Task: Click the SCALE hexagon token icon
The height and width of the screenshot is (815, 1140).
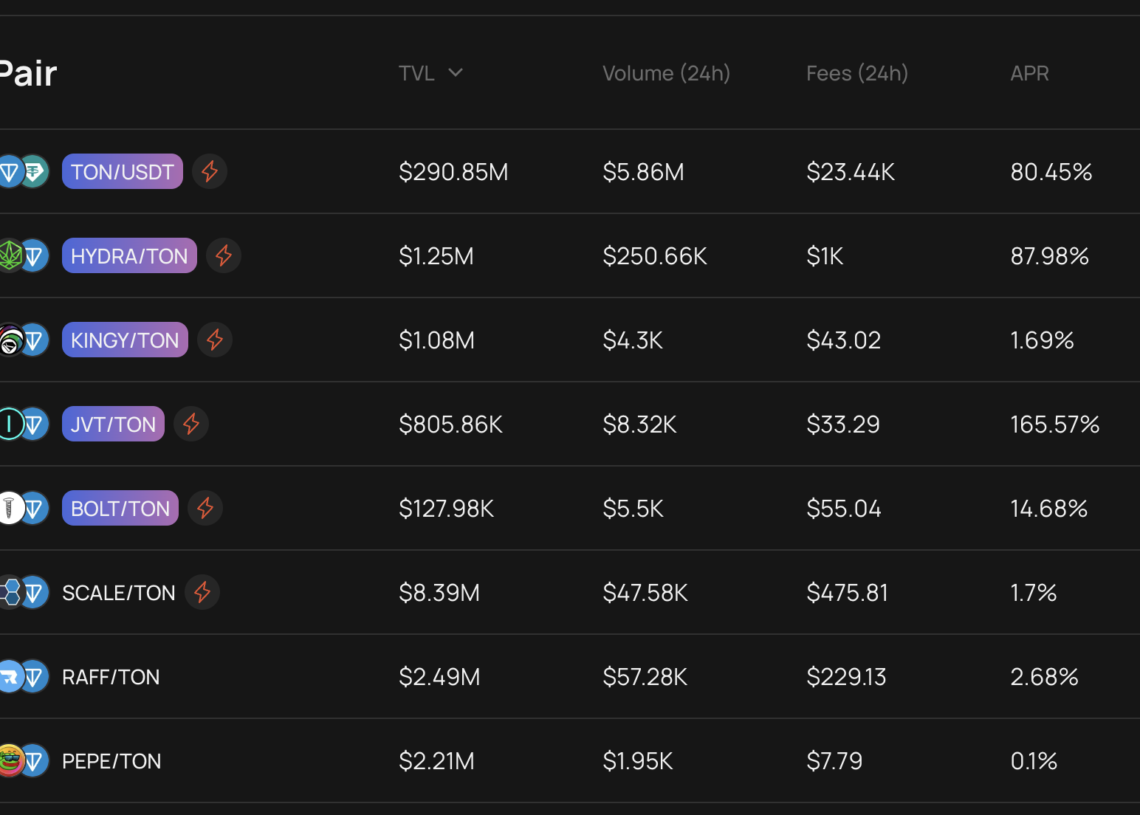Action: [x=12, y=592]
